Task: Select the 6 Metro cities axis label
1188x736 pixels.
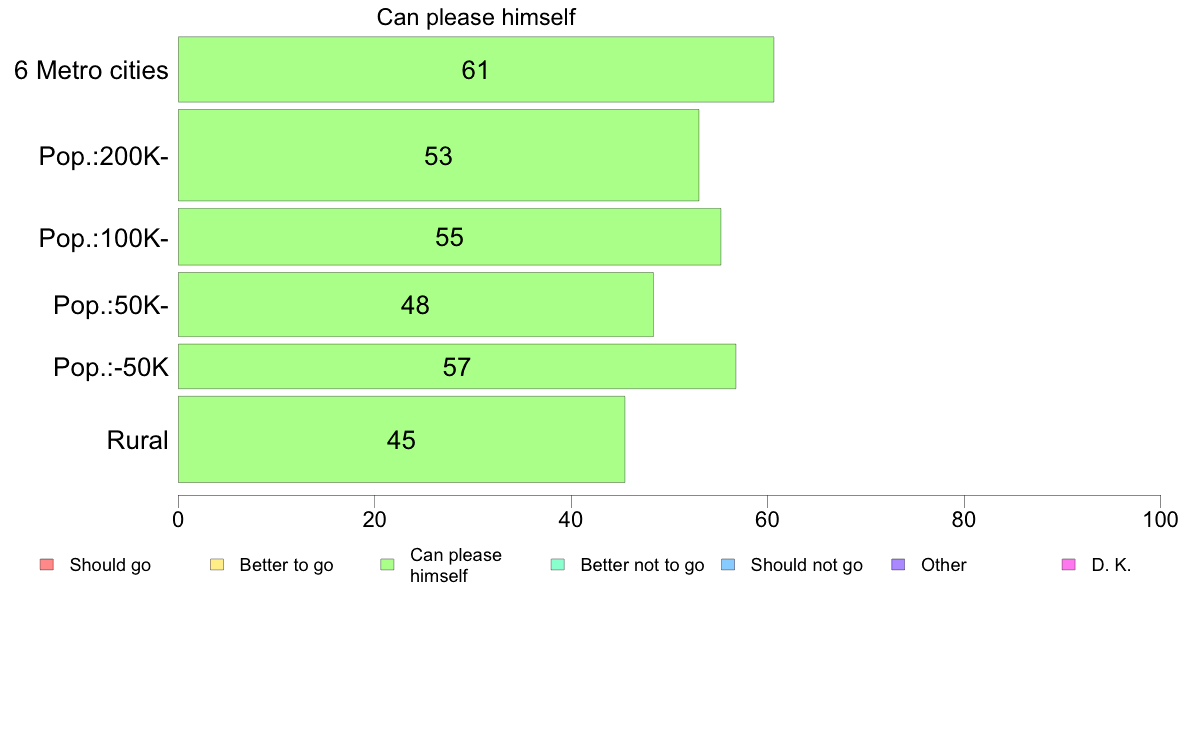Action: pyautogui.click(x=91, y=70)
